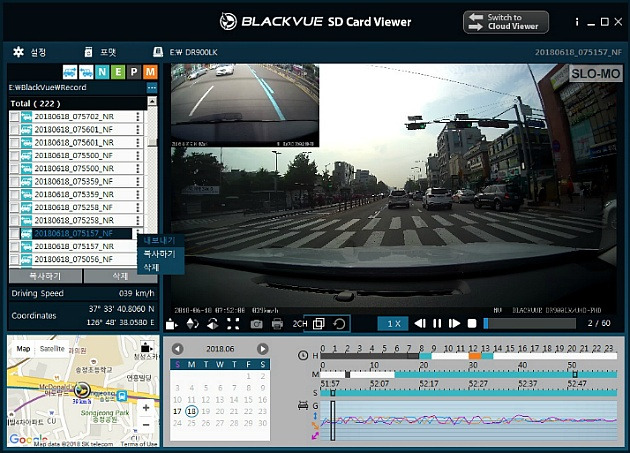Choose 내보내기 from the context menu

click(x=160, y=240)
